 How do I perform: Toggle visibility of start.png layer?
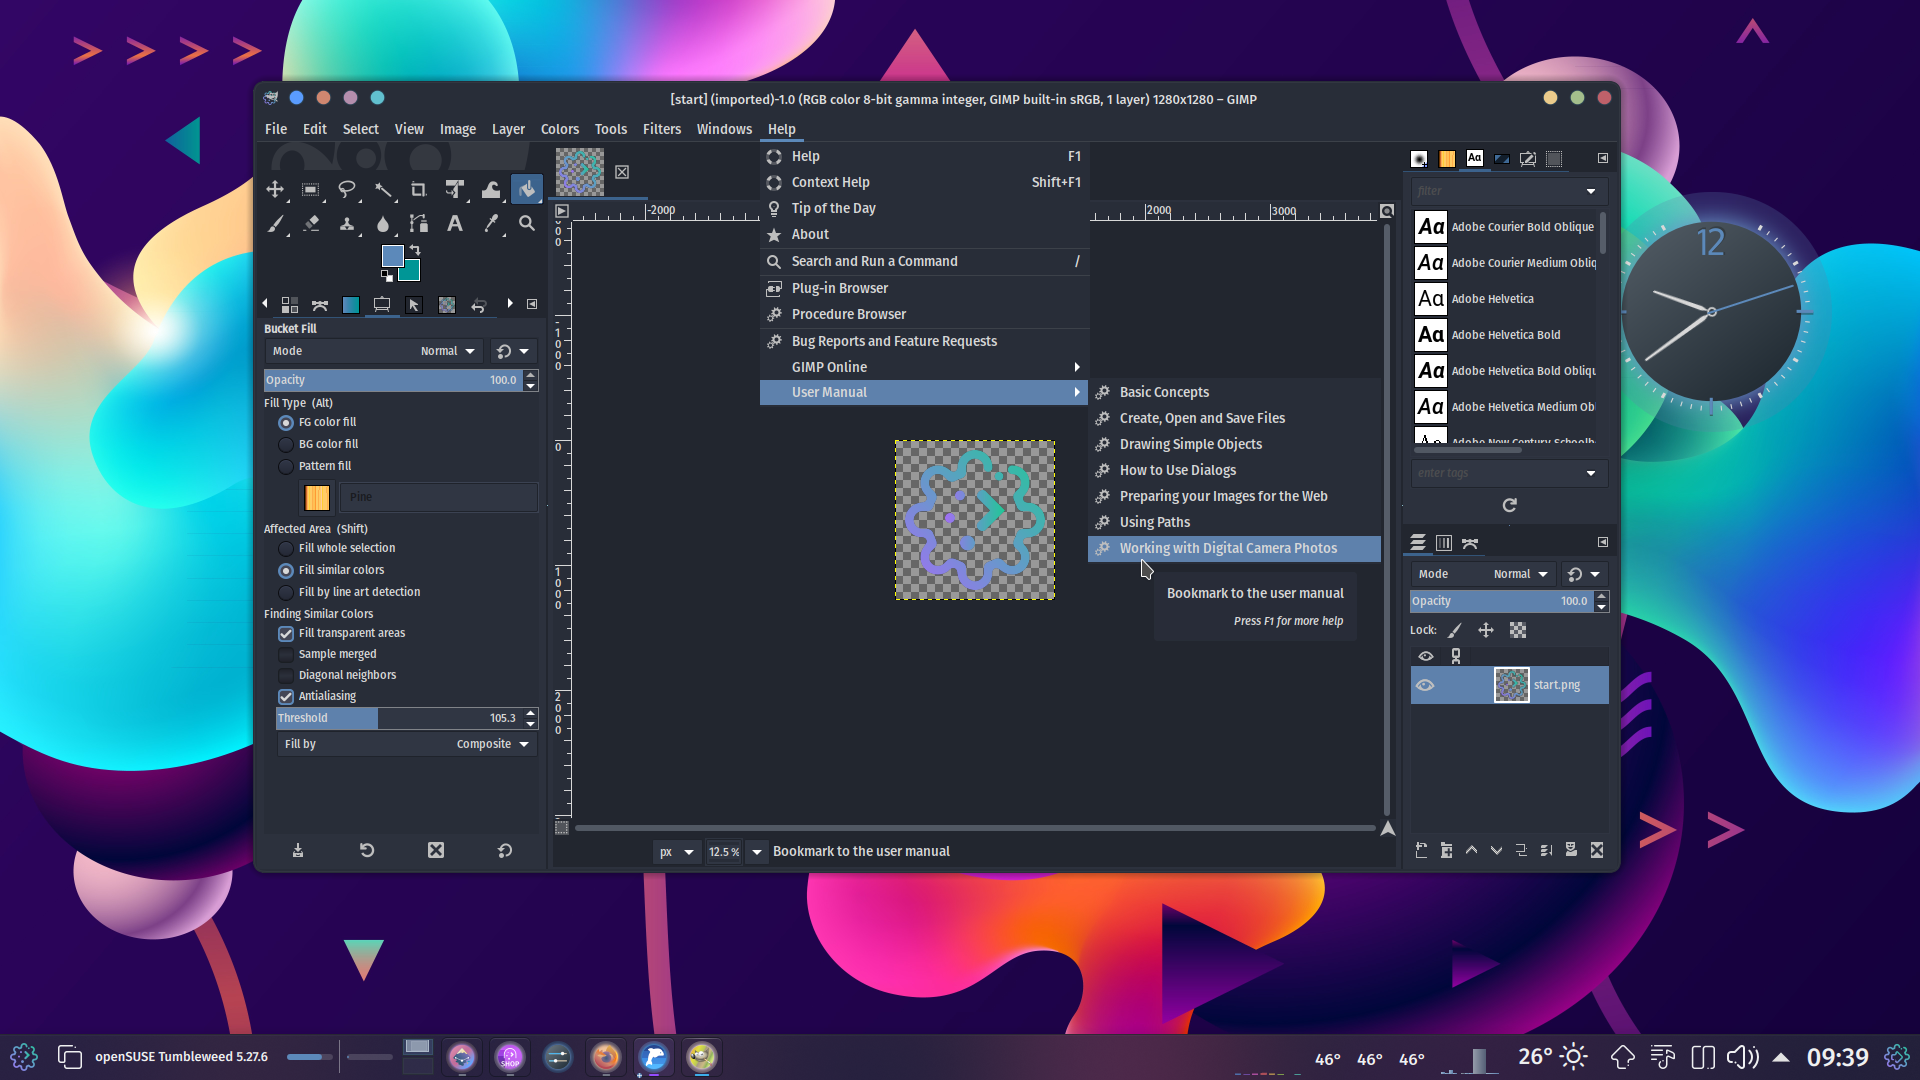1426,685
